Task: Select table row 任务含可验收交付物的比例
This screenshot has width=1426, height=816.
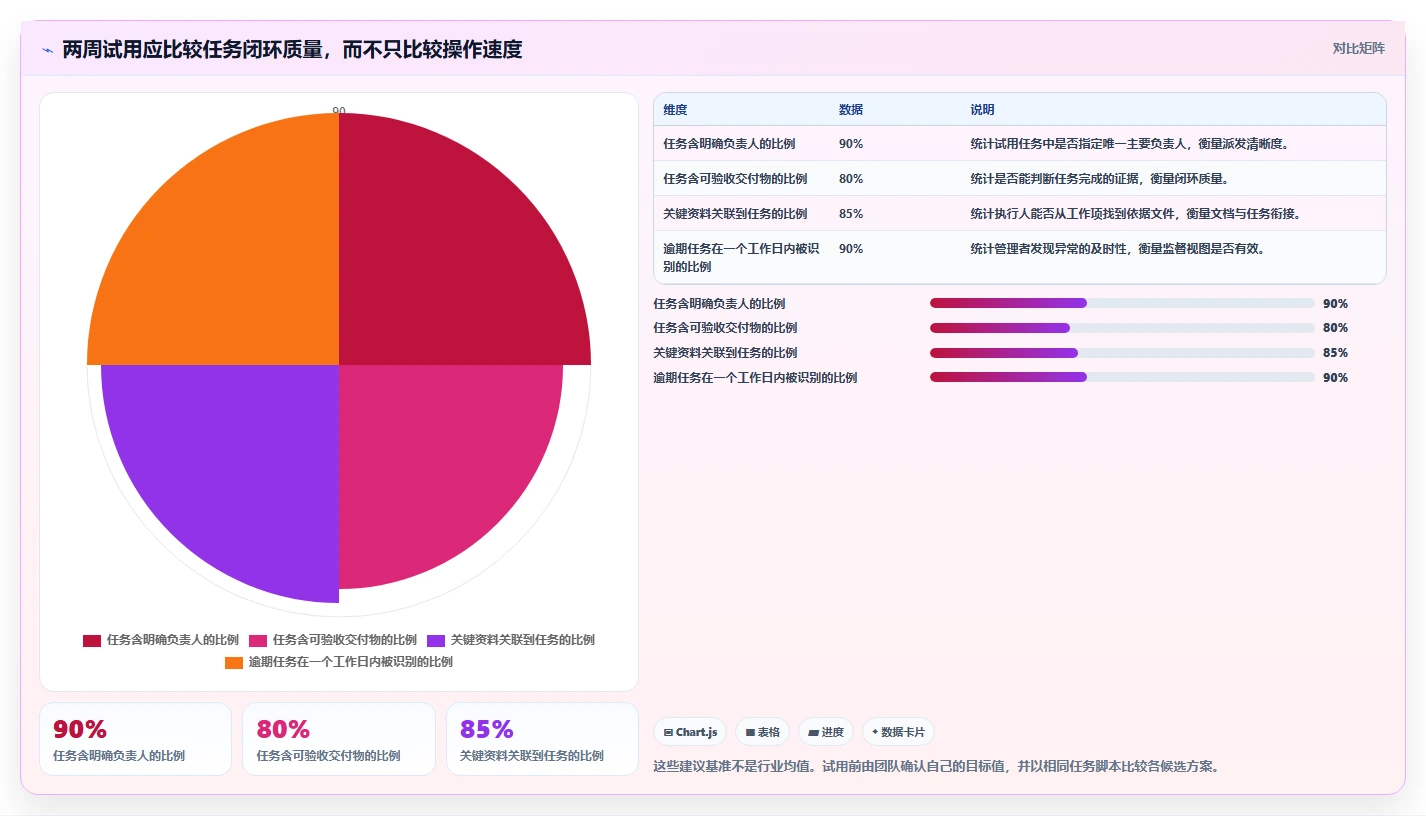Action: [x=1020, y=178]
